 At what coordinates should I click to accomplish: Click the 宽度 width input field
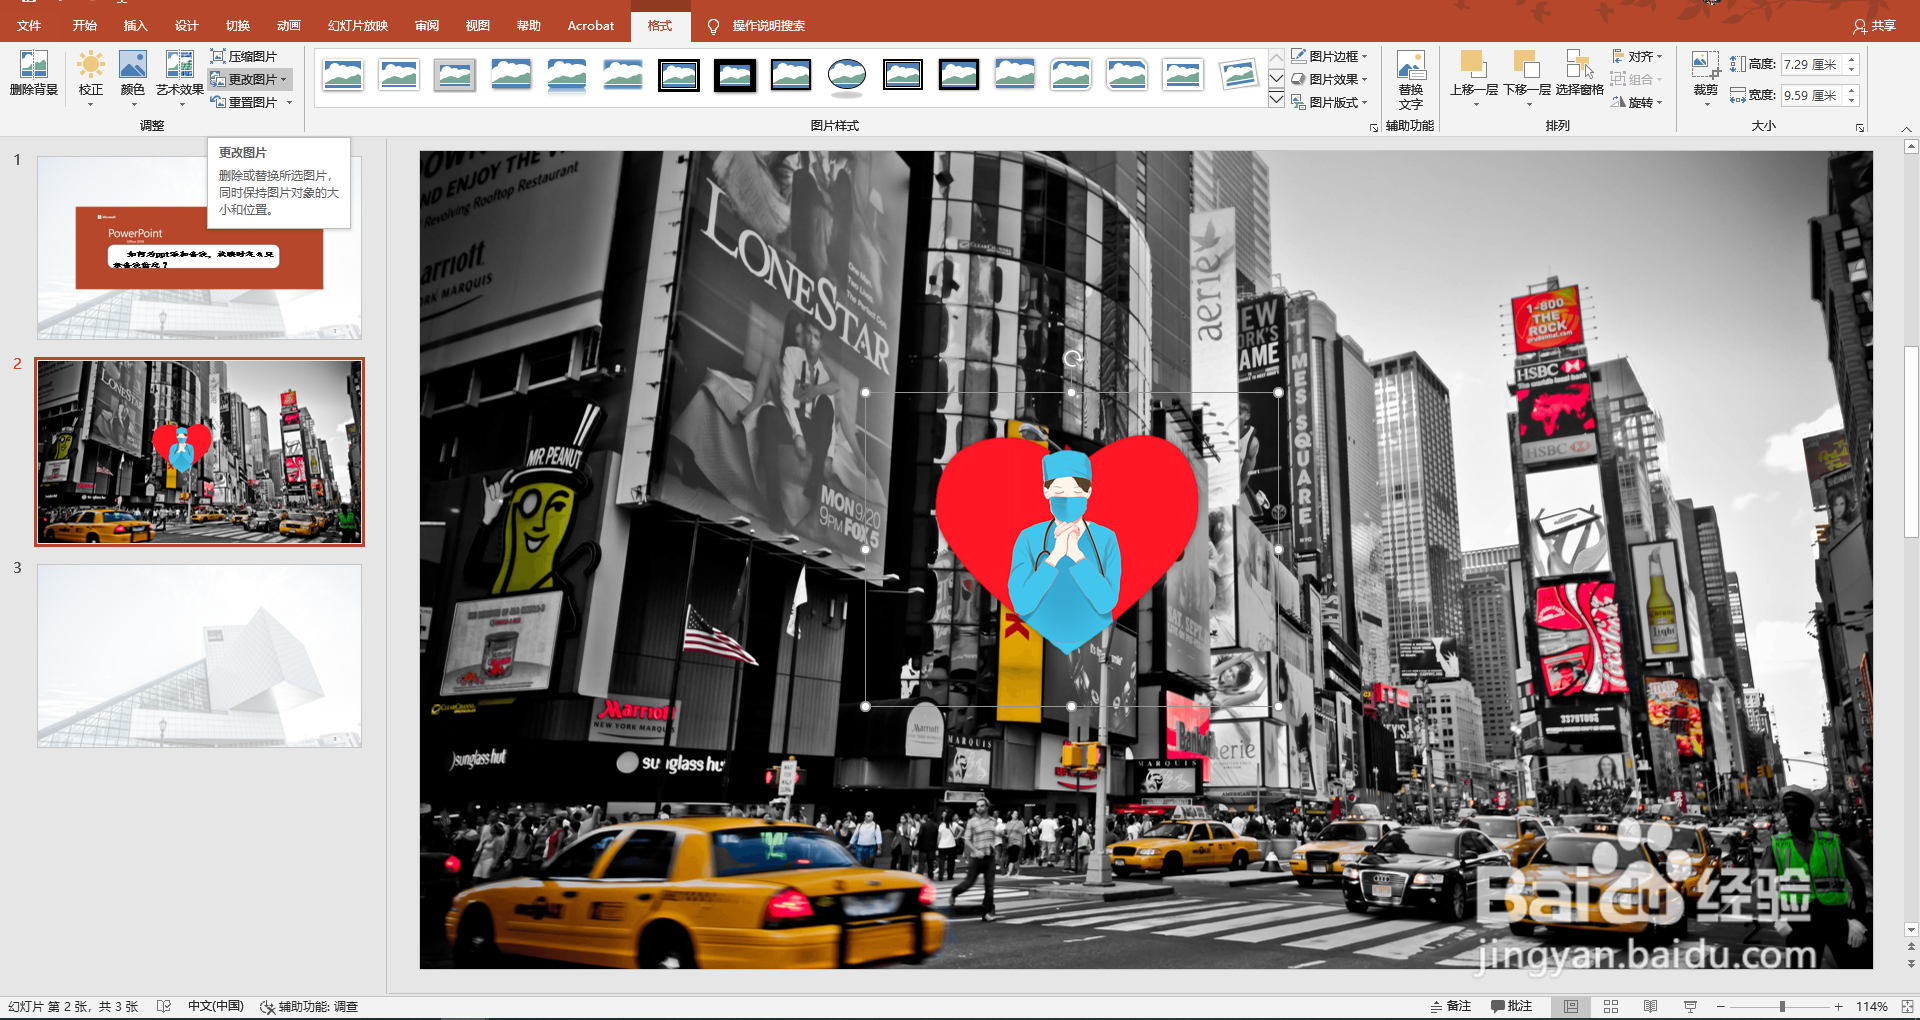coord(1811,95)
